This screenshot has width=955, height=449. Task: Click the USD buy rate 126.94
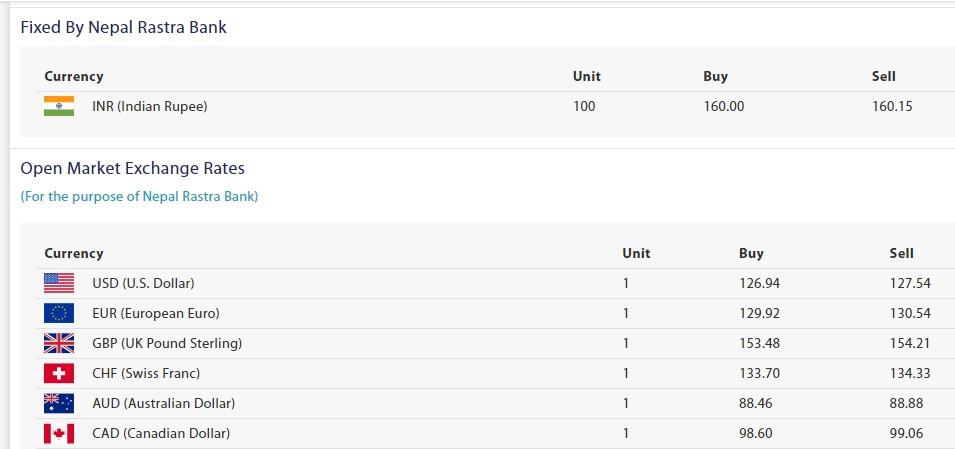759,283
